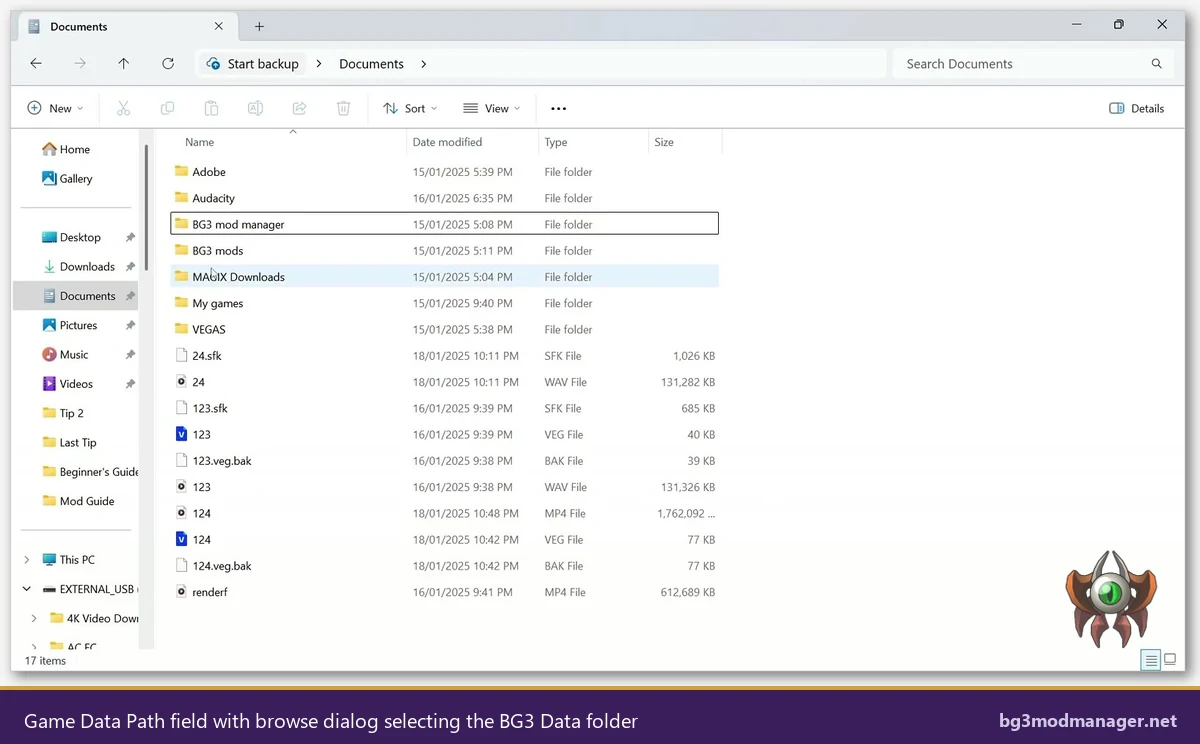Open the See more three-dots menu
1200x744 pixels.
pyautogui.click(x=559, y=108)
